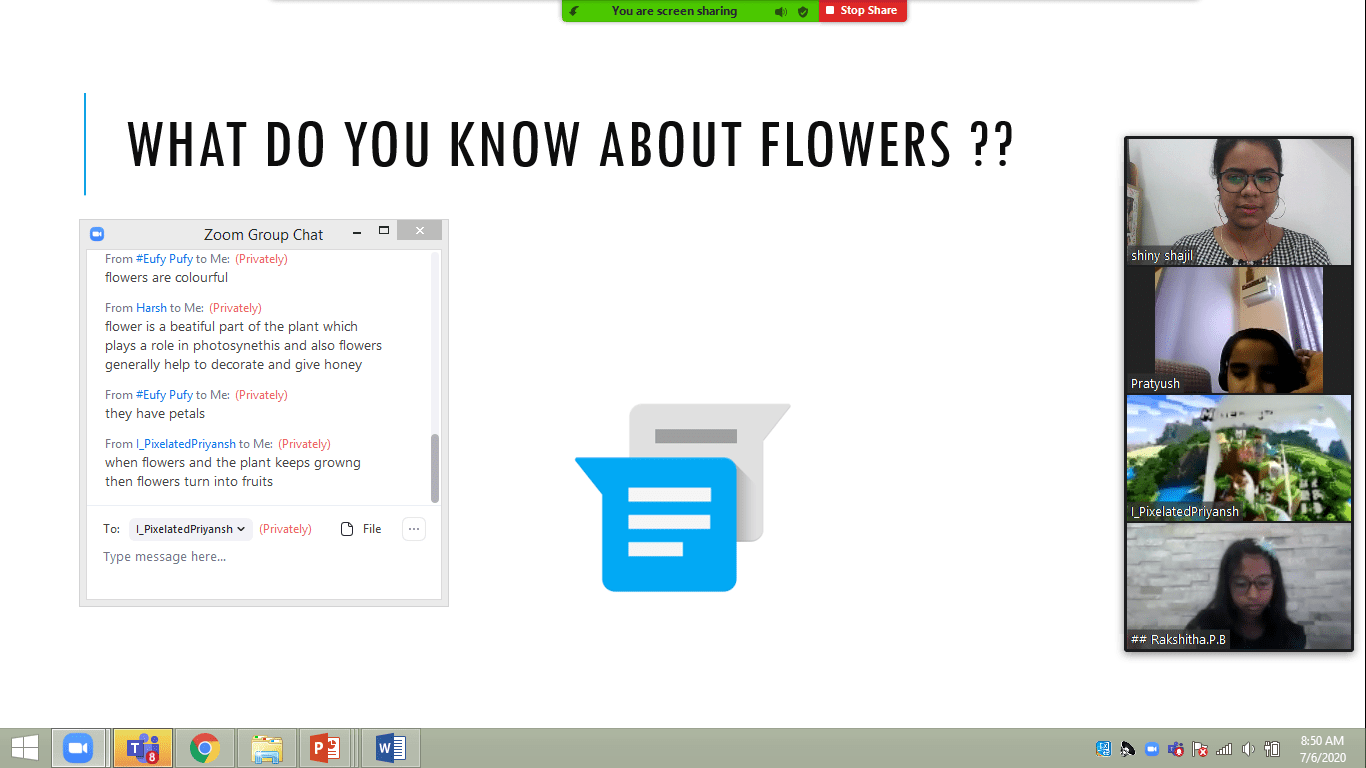This screenshot has width=1366, height=768.
Task: Select Rakshitha.P.B's video thumbnail
Action: (x=1237, y=587)
